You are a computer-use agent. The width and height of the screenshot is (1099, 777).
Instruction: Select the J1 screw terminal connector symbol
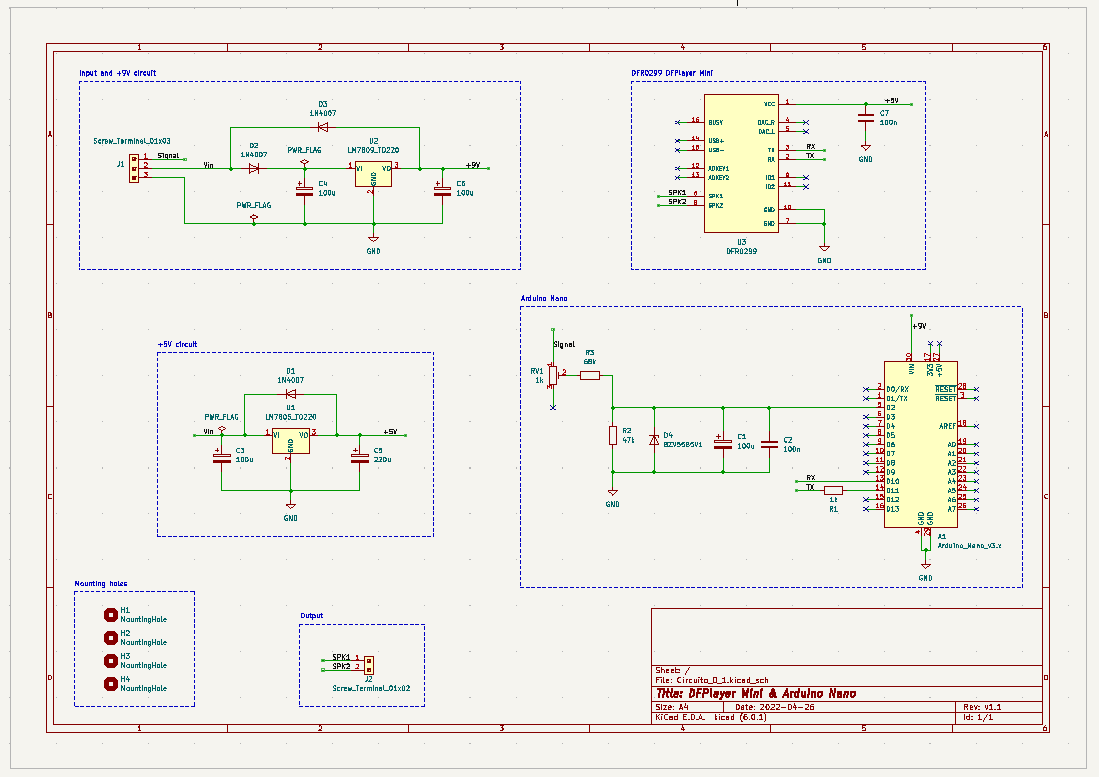pos(133,168)
